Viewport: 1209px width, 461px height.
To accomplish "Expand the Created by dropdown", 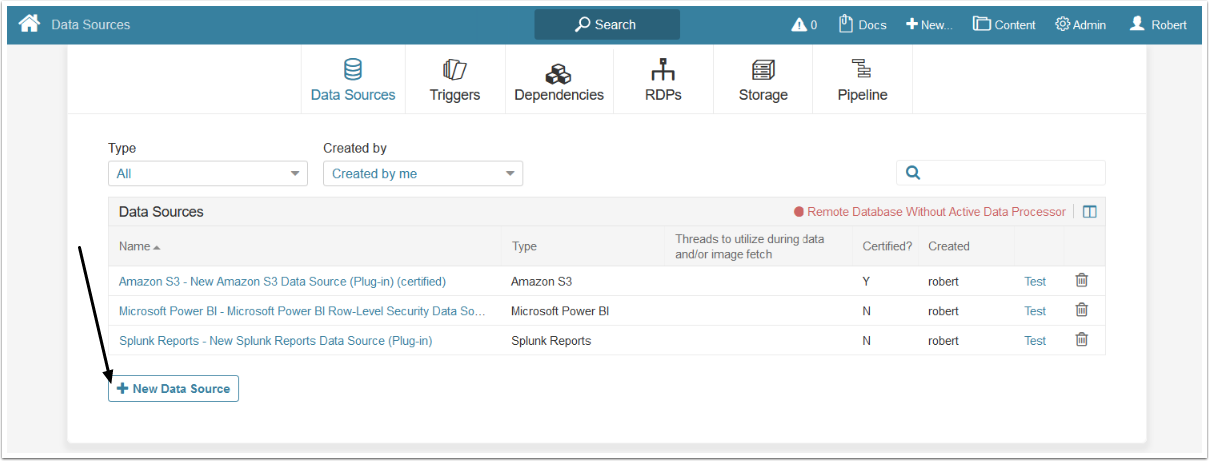I will coord(422,174).
